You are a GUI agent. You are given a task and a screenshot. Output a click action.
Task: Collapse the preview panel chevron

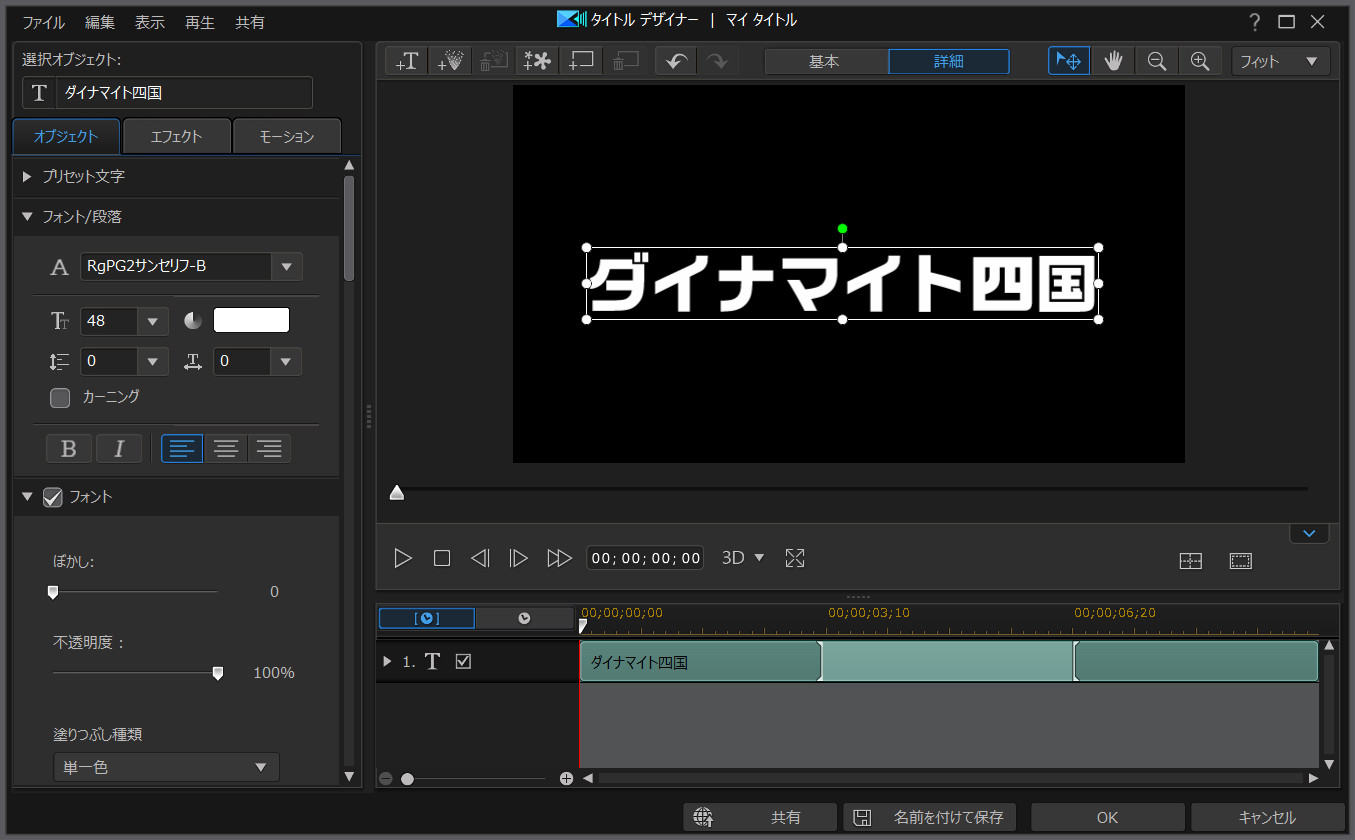click(1309, 534)
